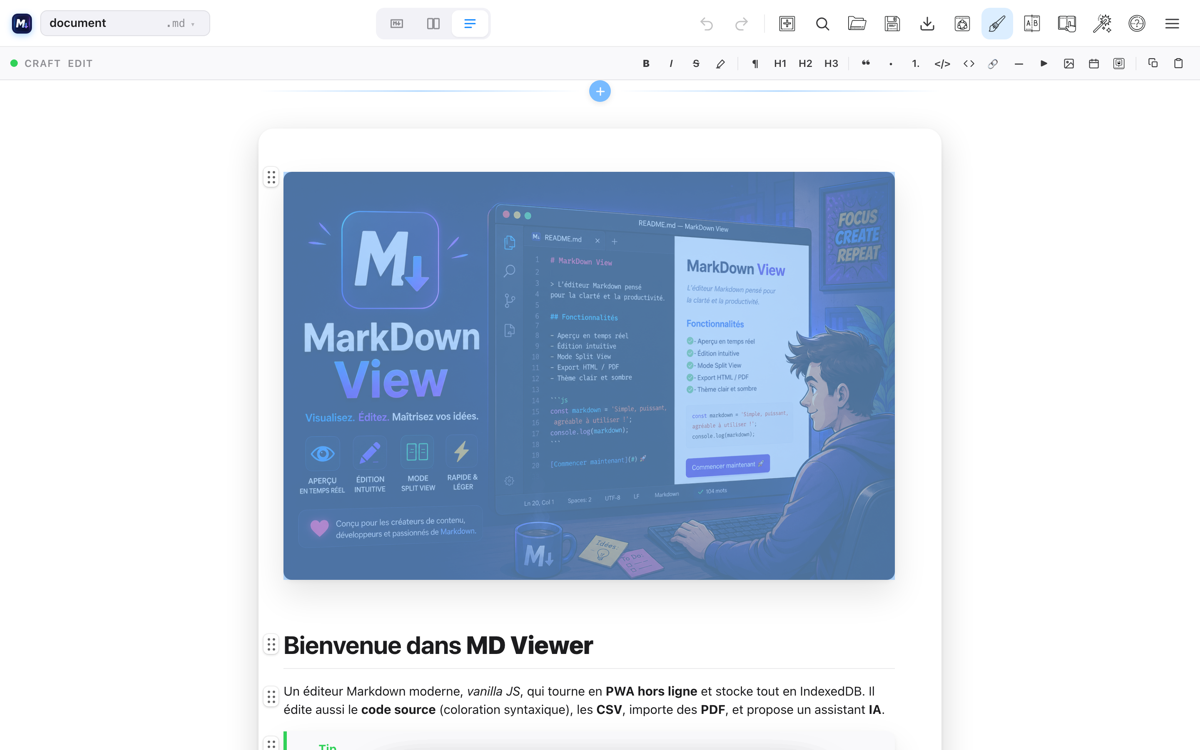Image resolution: width=1200 pixels, height=750 pixels.
Task: Insert a bulleted list
Action: click(891, 64)
